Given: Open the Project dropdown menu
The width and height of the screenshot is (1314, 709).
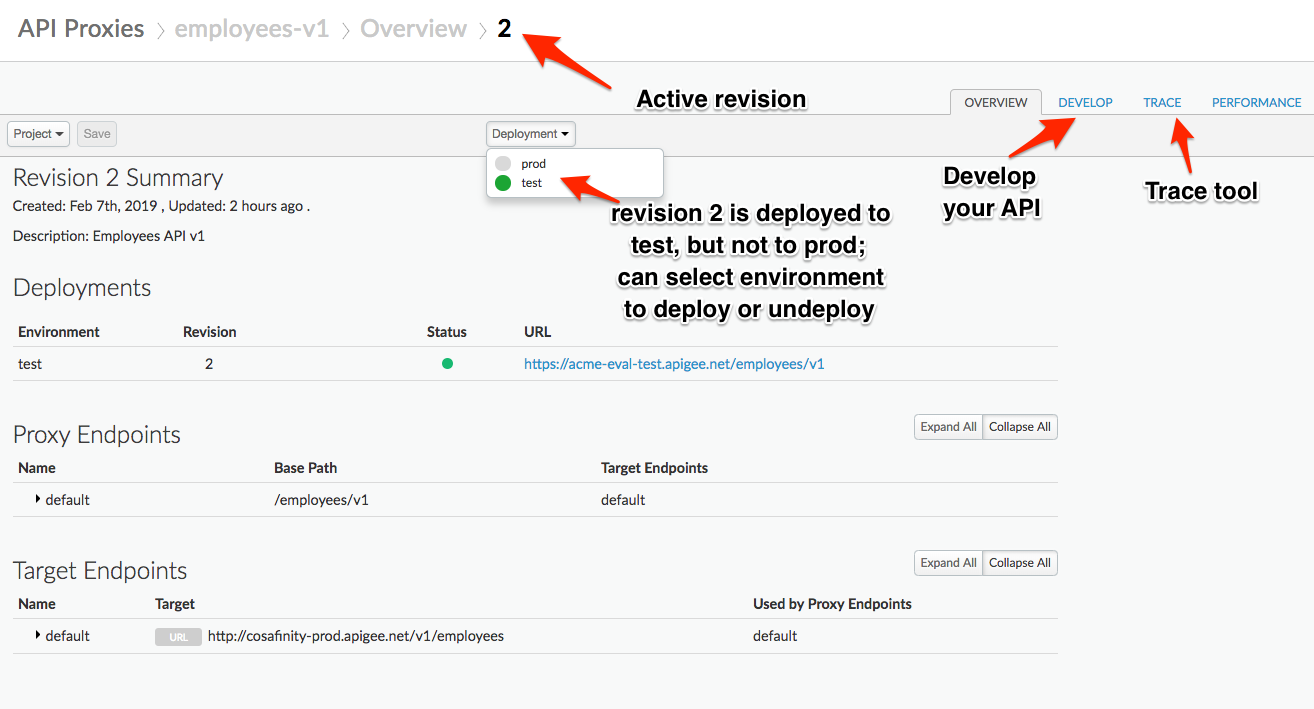Looking at the screenshot, I should point(39,134).
